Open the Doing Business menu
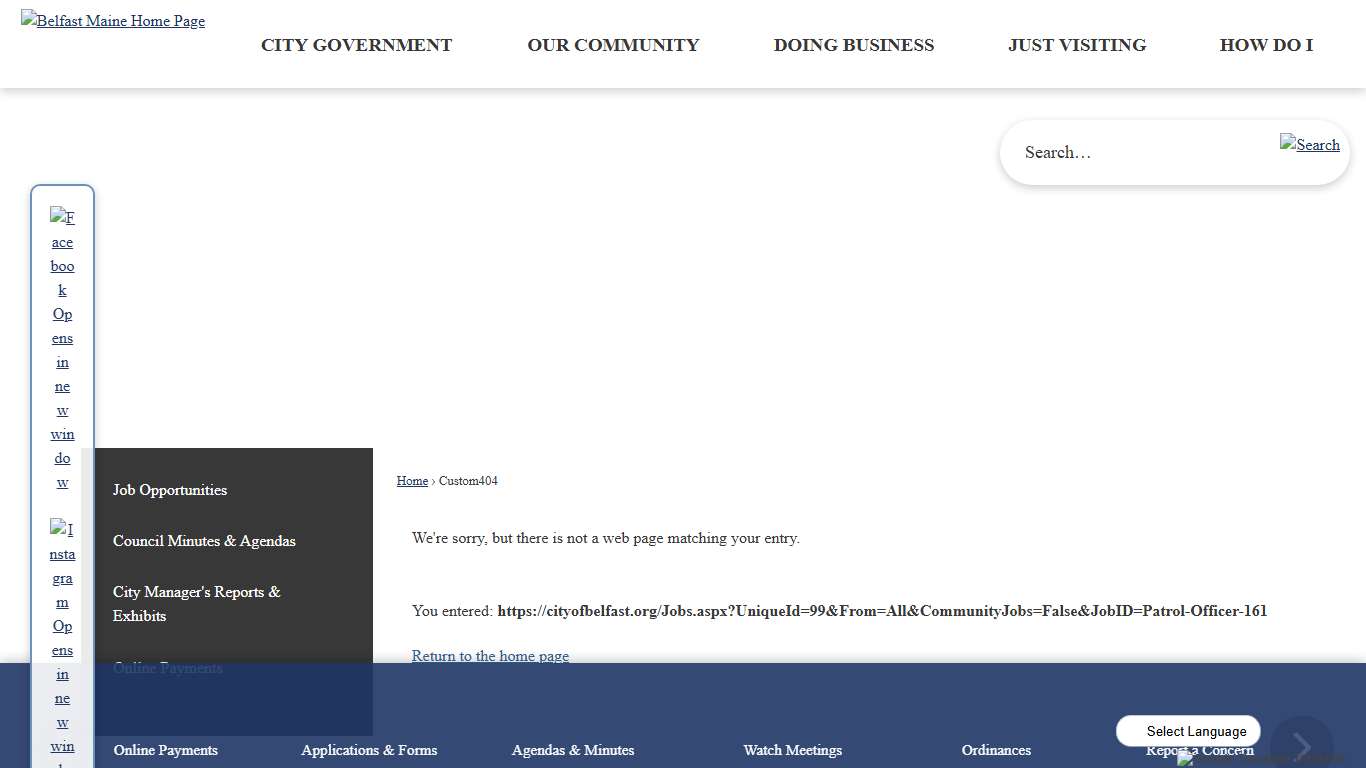 click(853, 45)
